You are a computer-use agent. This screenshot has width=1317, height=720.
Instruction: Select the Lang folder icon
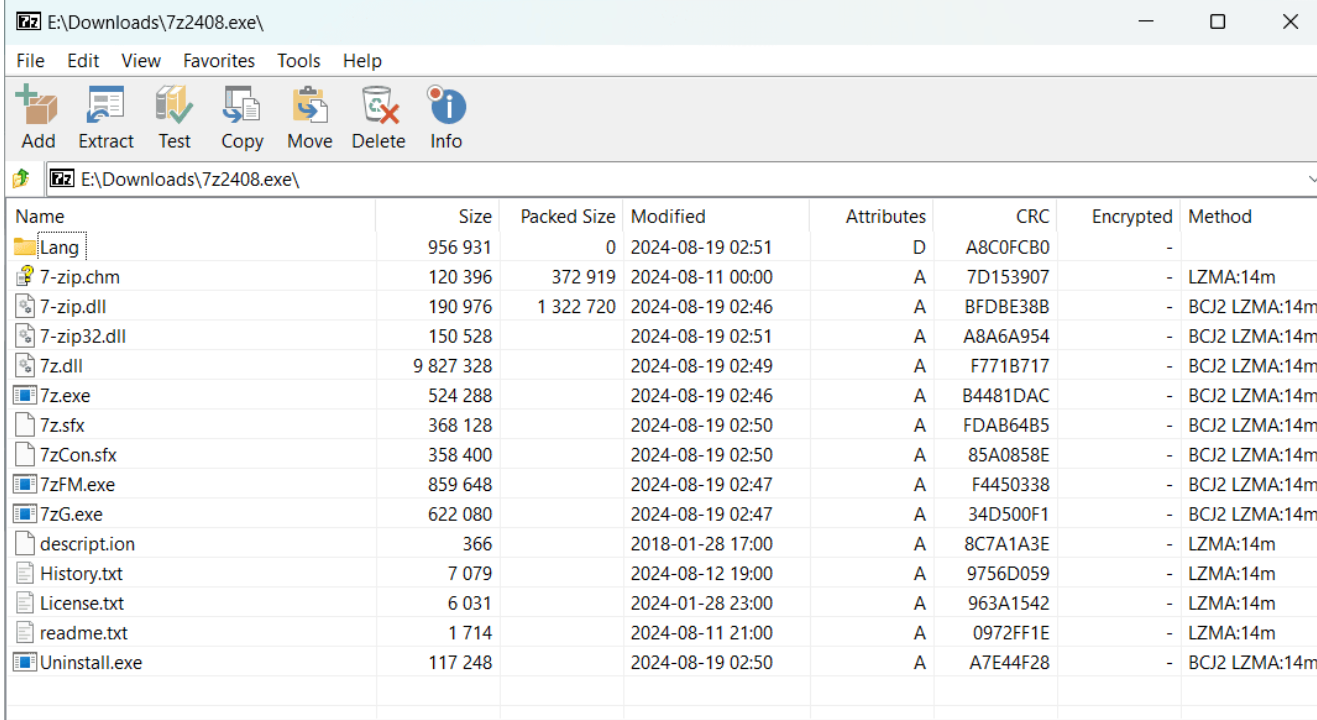(x=26, y=247)
